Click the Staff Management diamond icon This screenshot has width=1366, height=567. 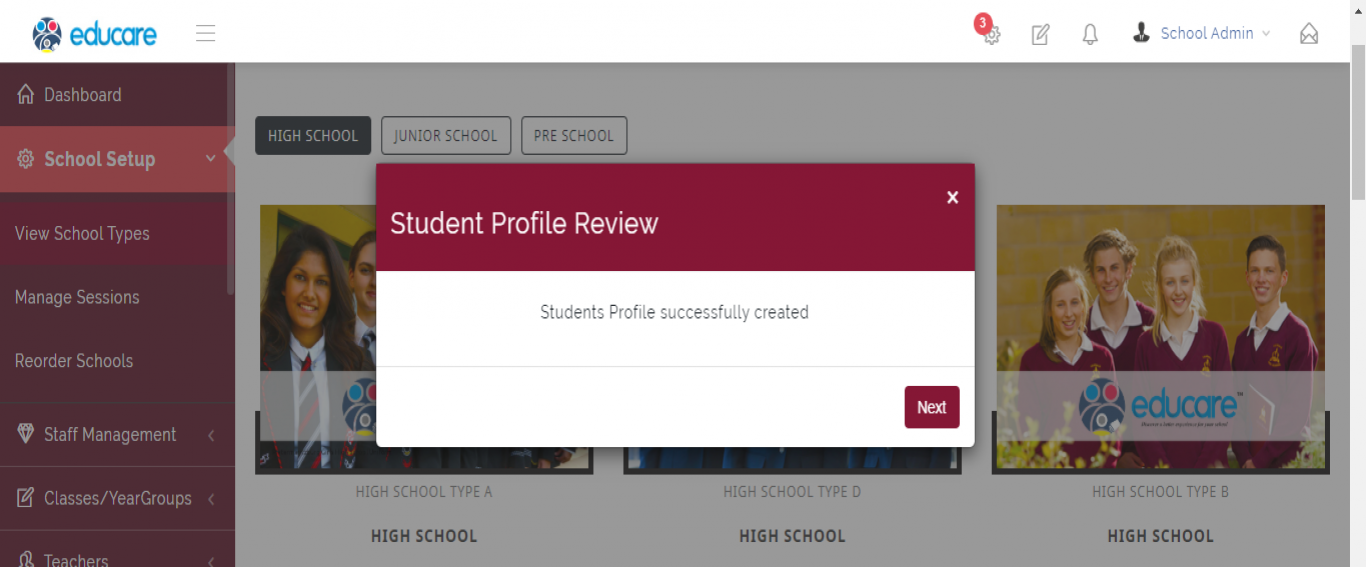click(26, 433)
